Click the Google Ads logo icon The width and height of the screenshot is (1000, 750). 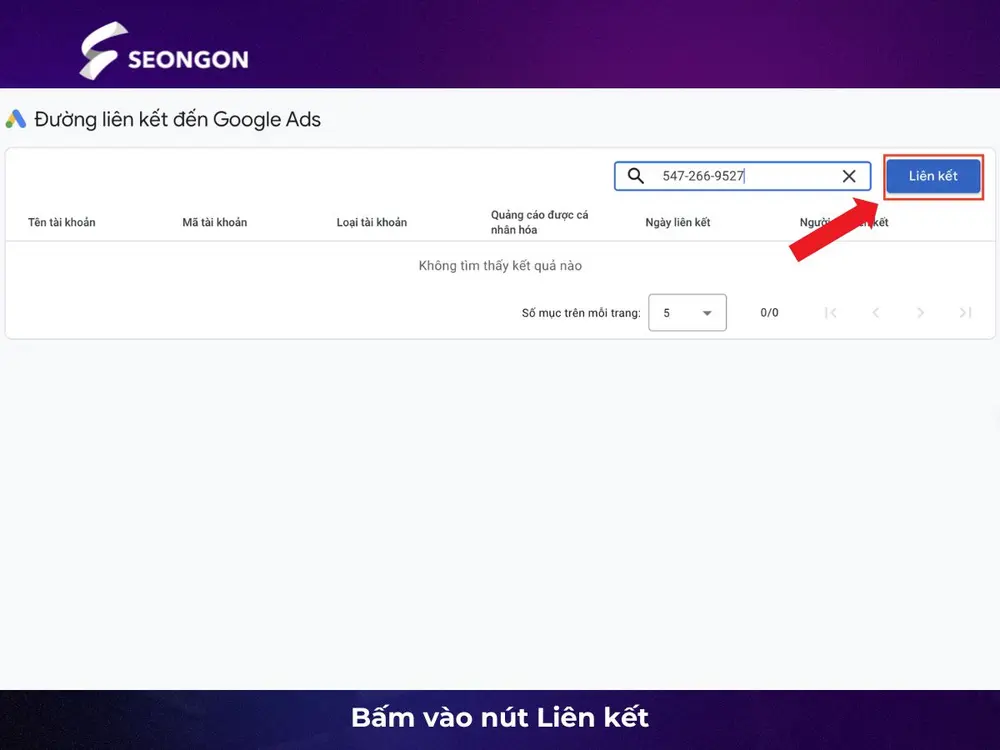pyautogui.click(x=16, y=119)
